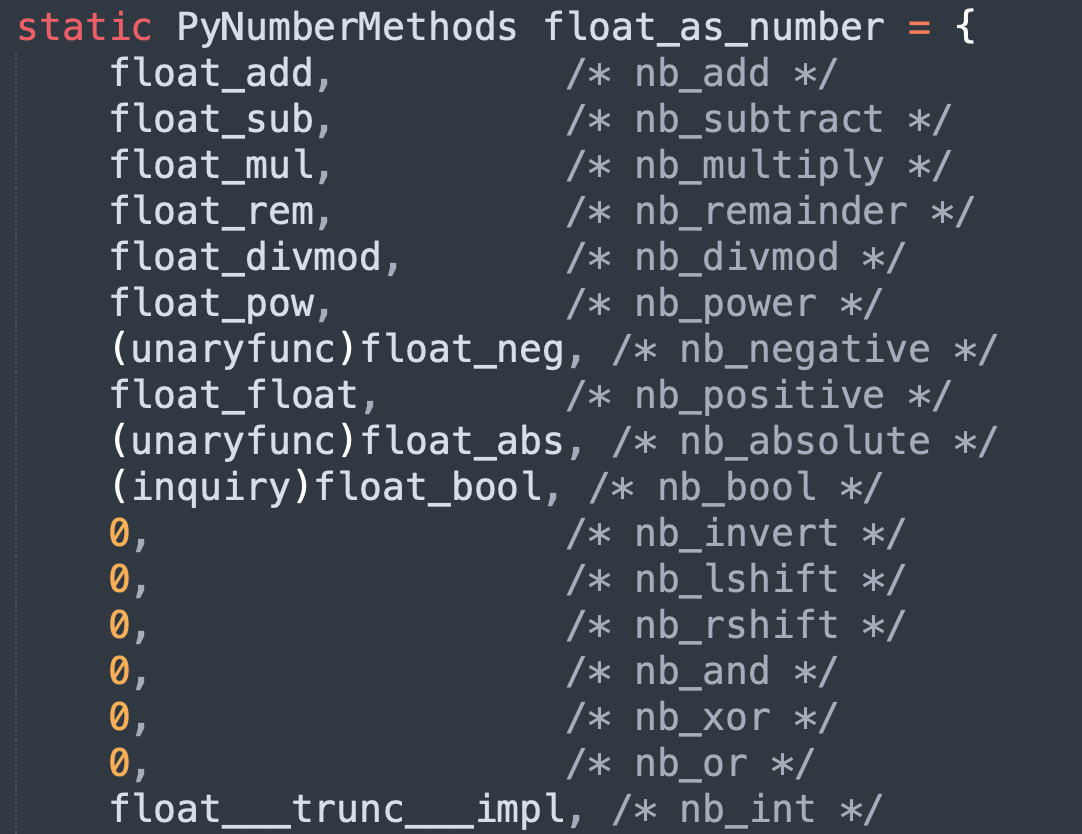1082x834 pixels.
Task: Click float___trunc___impl identifier
Action: pyautogui.click(x=337, y=810)
